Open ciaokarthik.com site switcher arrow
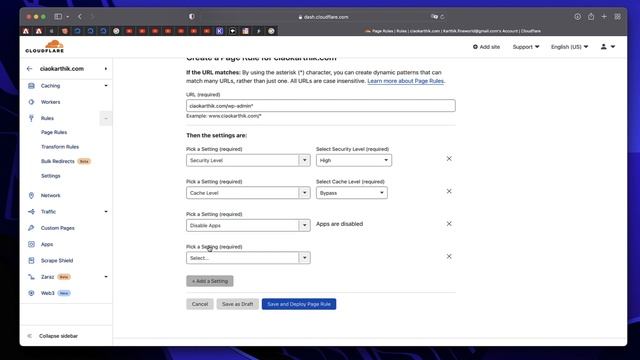The width and height of the screenshot is (640, 360). click(x=106, y=69)
